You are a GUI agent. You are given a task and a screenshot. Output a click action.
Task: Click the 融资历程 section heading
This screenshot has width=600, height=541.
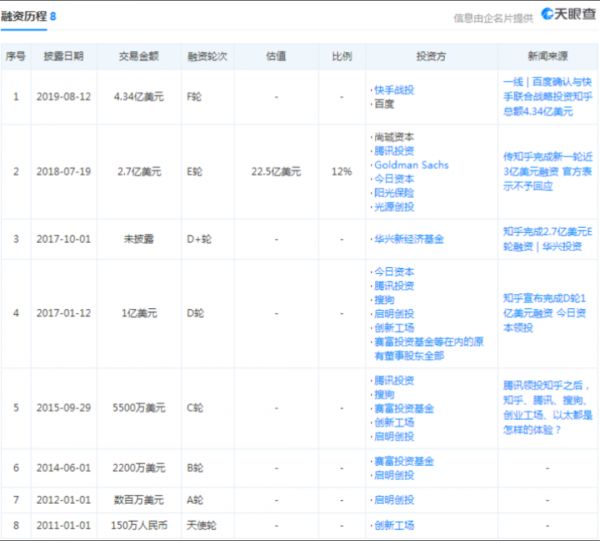(29, 16)
